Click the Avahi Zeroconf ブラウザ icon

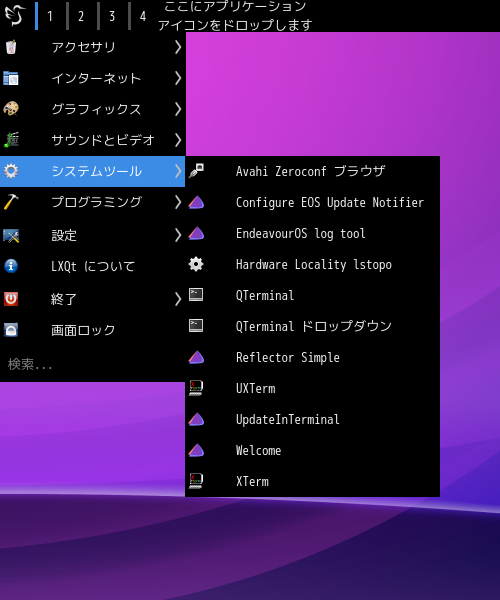(196, 171)
